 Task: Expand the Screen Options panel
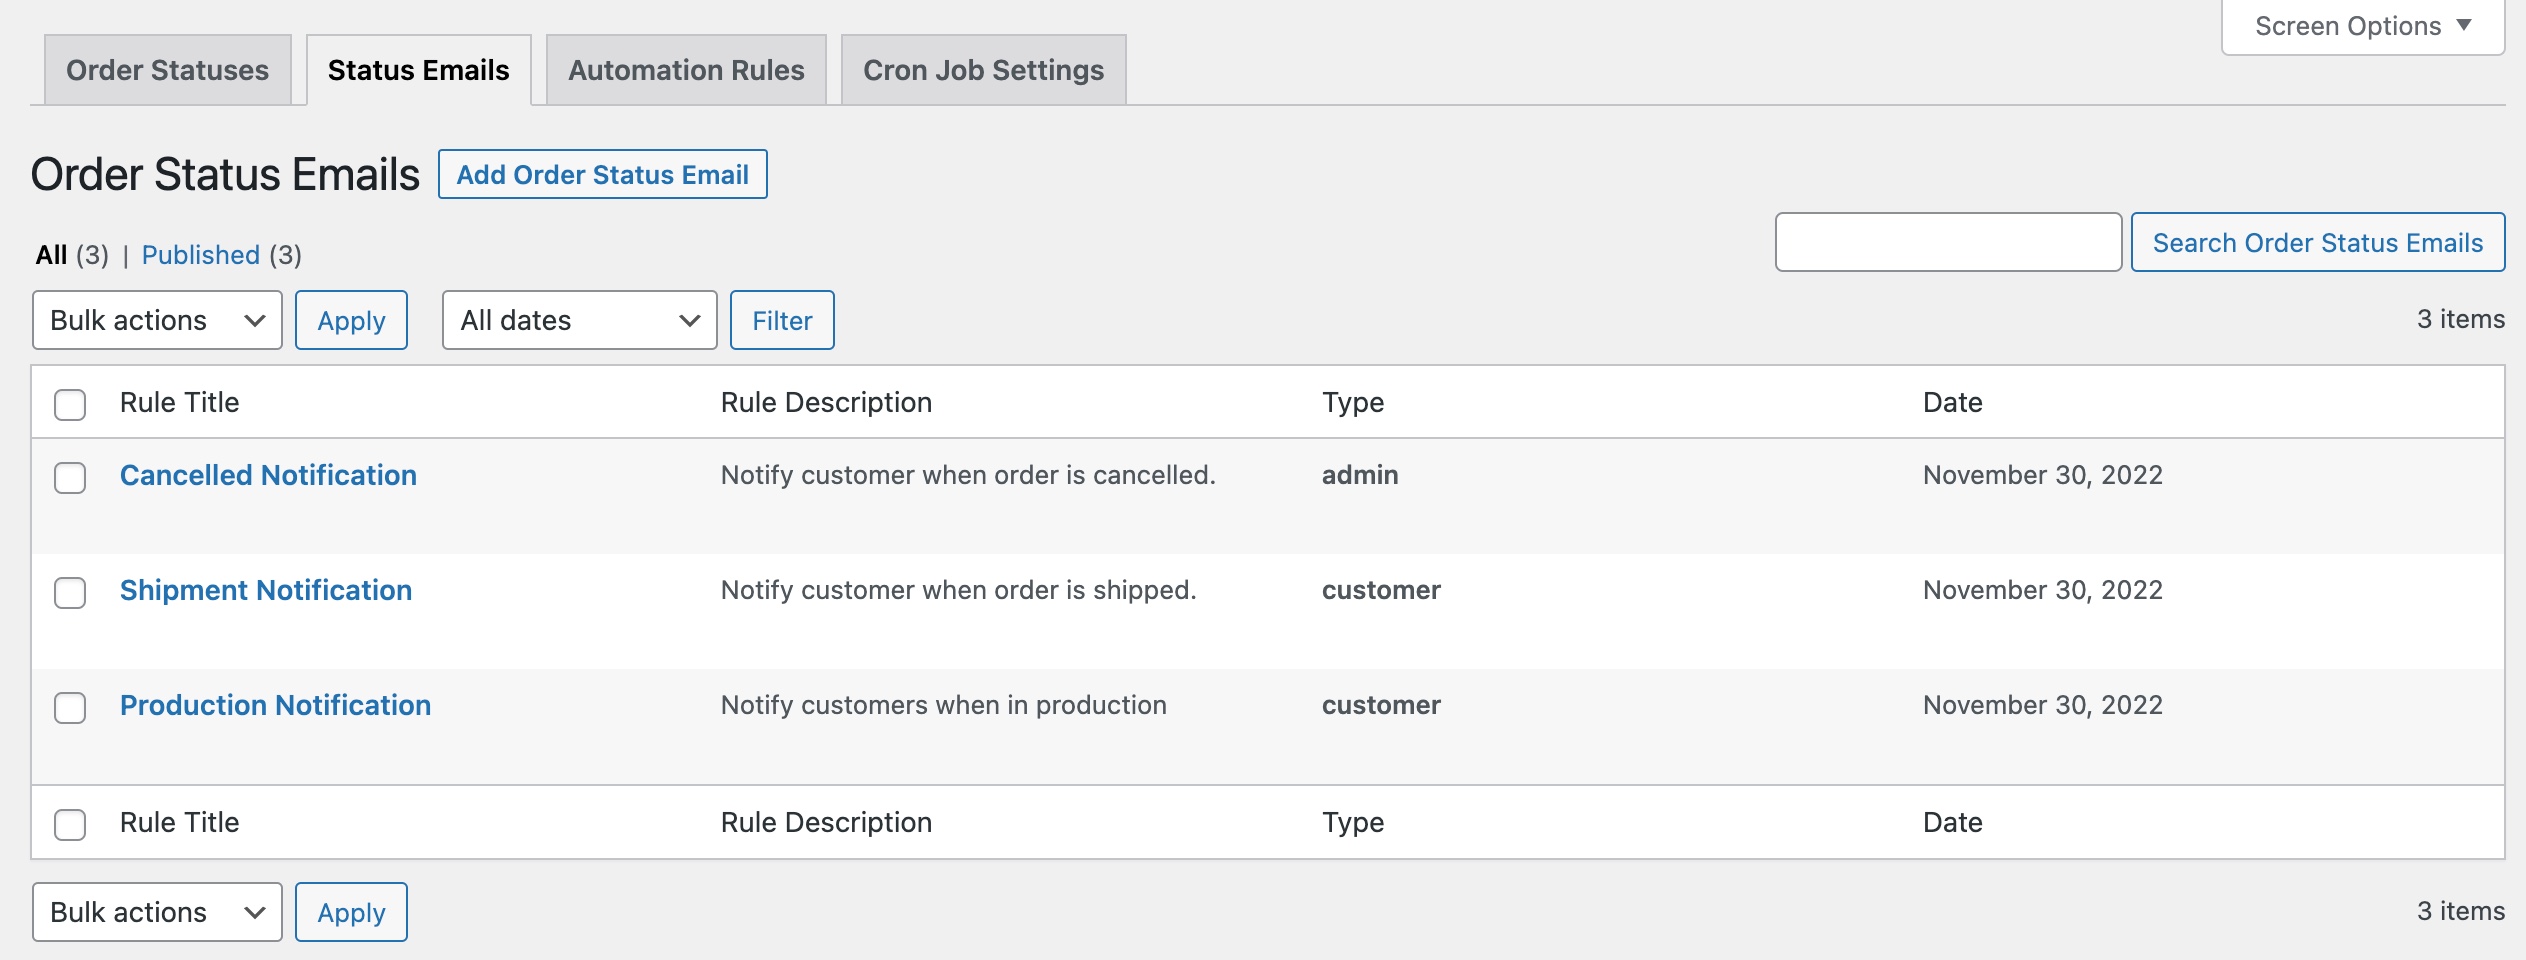2361,25
